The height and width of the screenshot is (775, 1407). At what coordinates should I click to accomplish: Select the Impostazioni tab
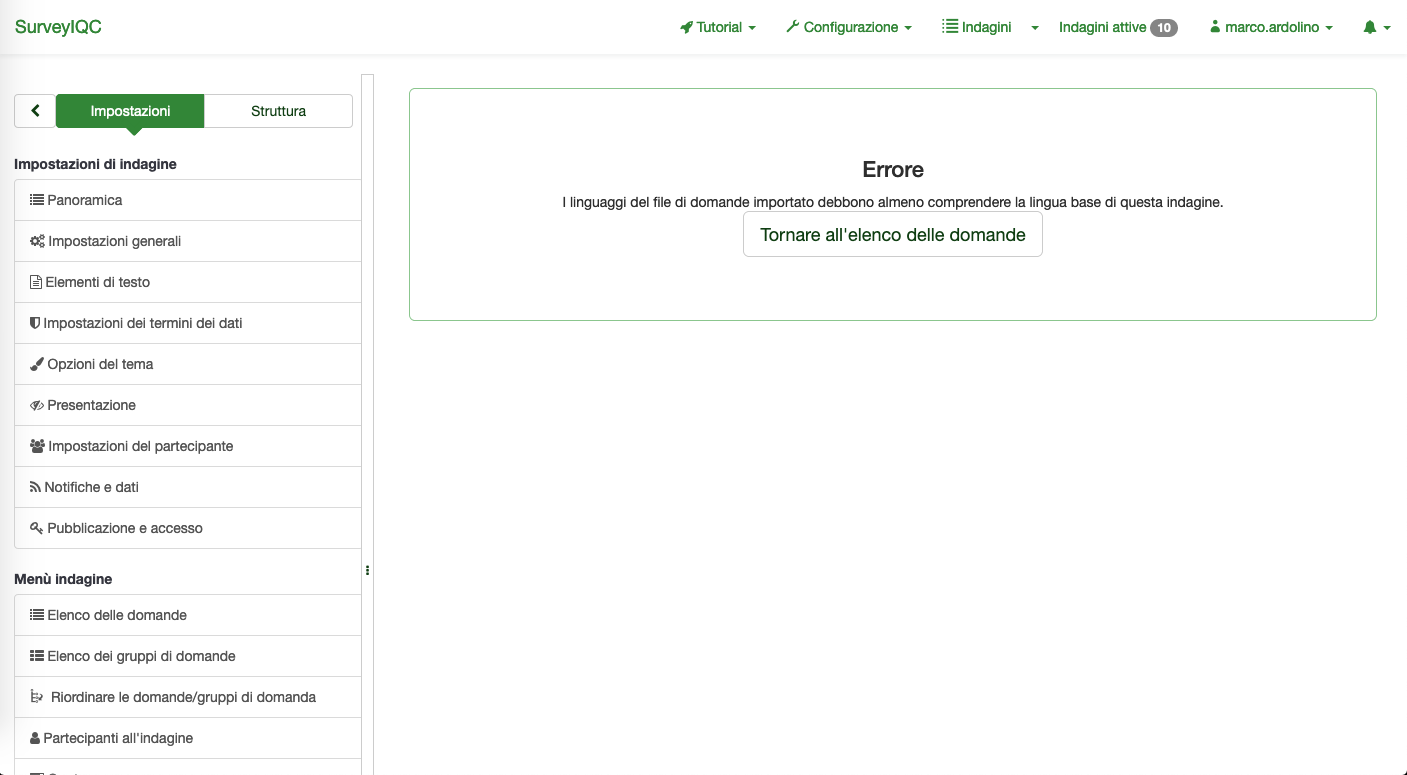tap(130, 111)
